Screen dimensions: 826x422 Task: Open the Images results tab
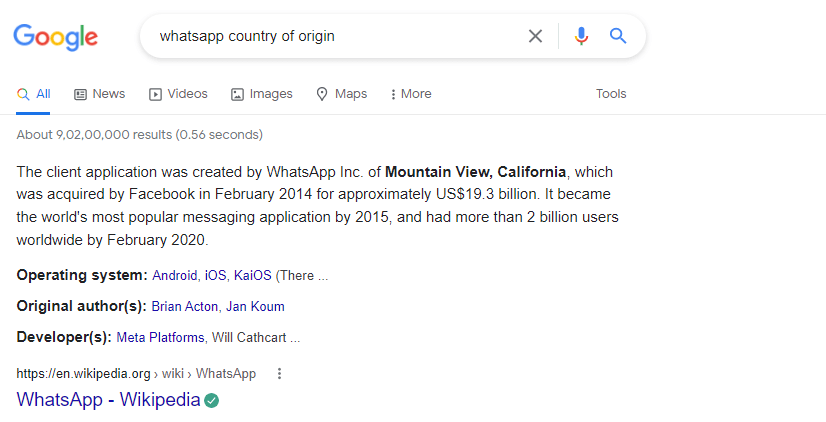coord(262,94)
